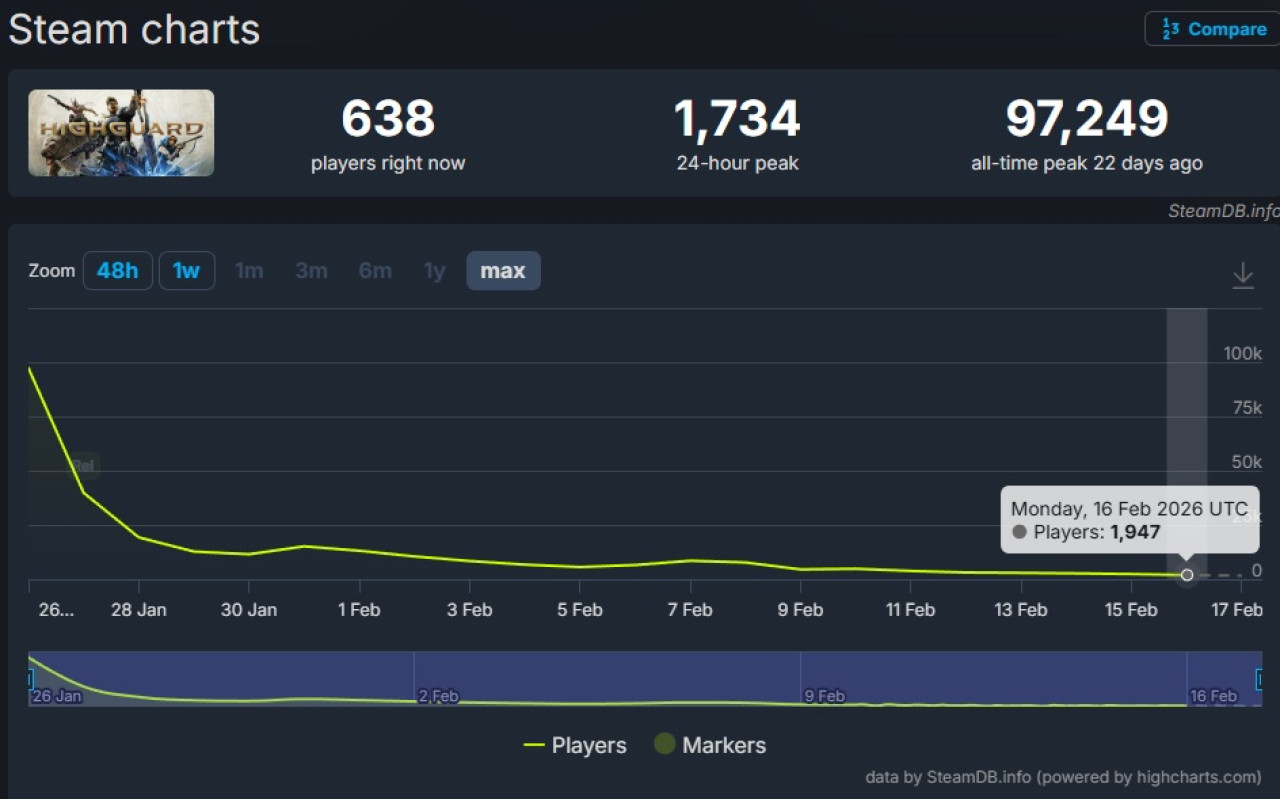Select the Highguard game banner image
Screen dimensions: 1280x799
pos(120,132)
